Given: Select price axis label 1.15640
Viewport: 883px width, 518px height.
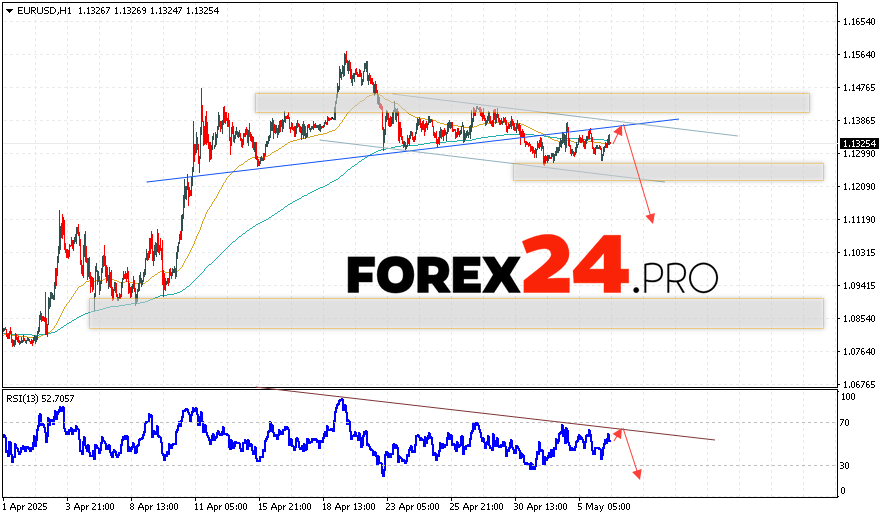Looking at the screenshot, I should (x=859, y=55).
